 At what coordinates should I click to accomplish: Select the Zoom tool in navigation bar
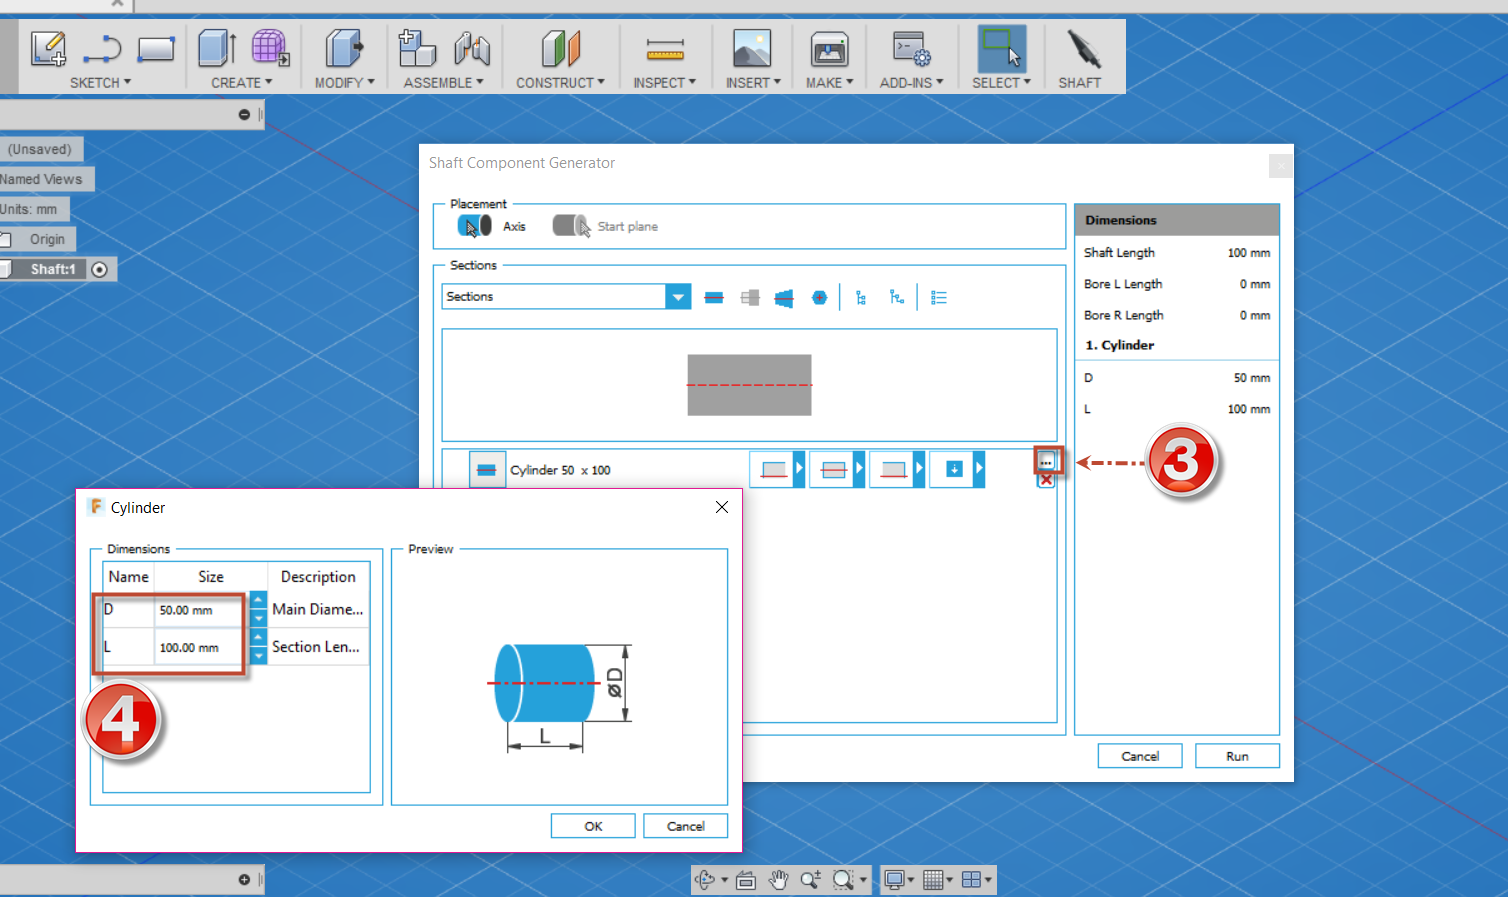(811, 880)
